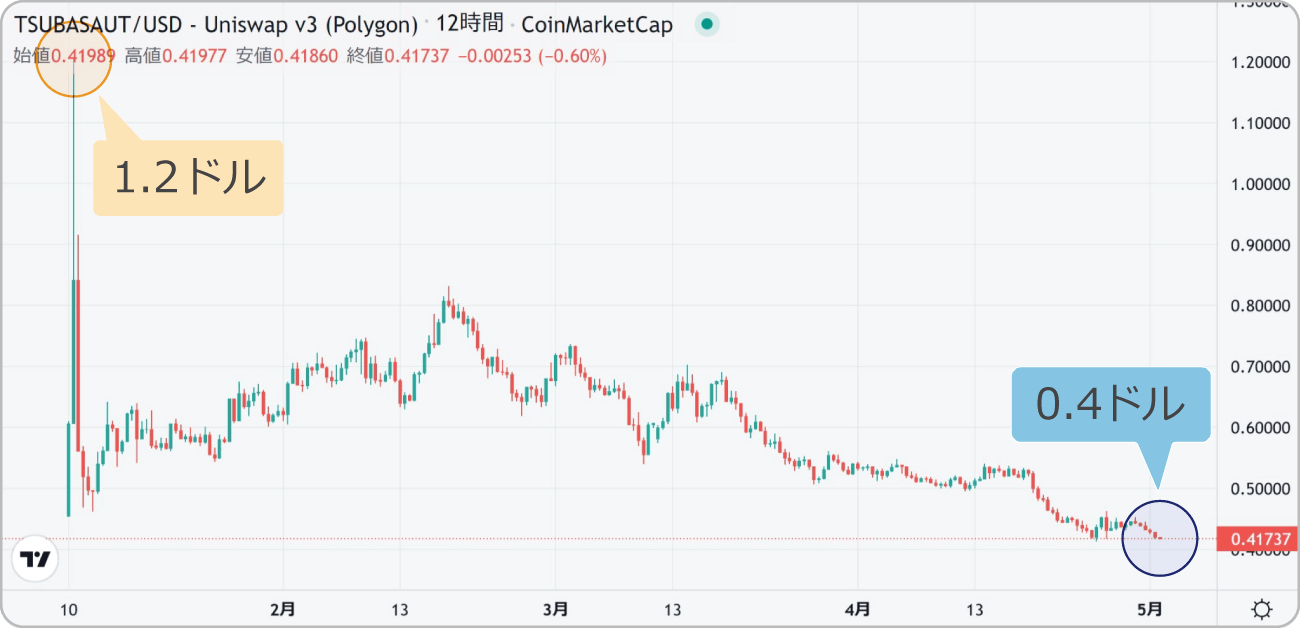Click the 1.20000 price axis label
The image size is (1300, 628).
(x=1261, y=62)
